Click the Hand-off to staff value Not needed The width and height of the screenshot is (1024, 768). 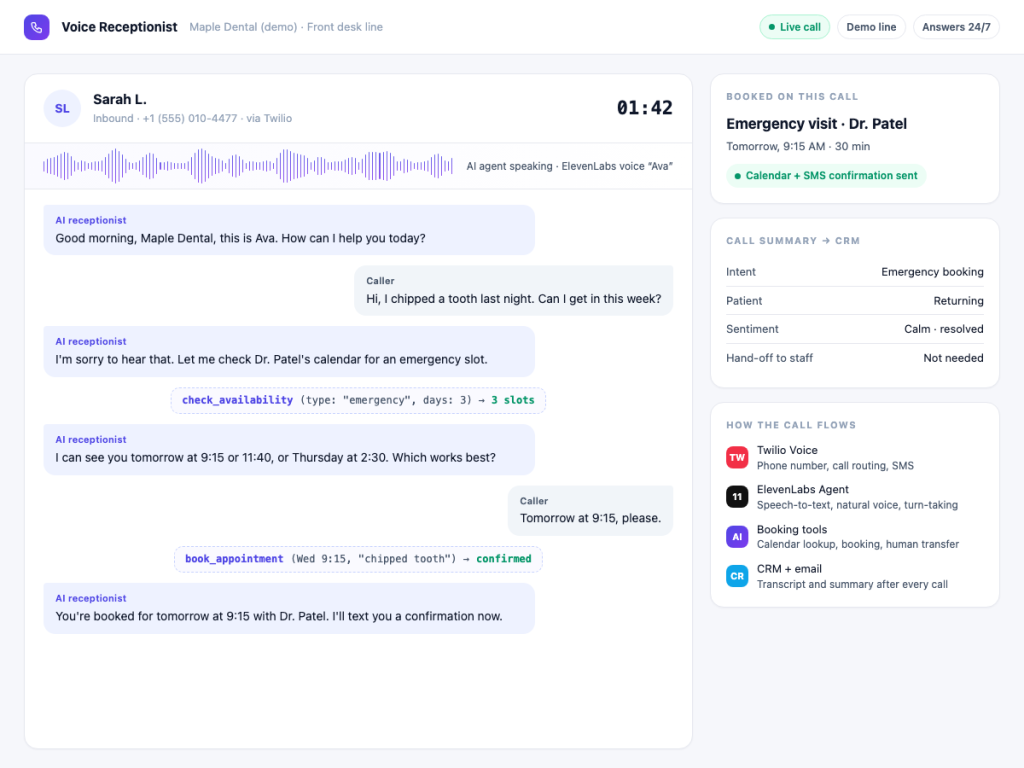[953, 358]
